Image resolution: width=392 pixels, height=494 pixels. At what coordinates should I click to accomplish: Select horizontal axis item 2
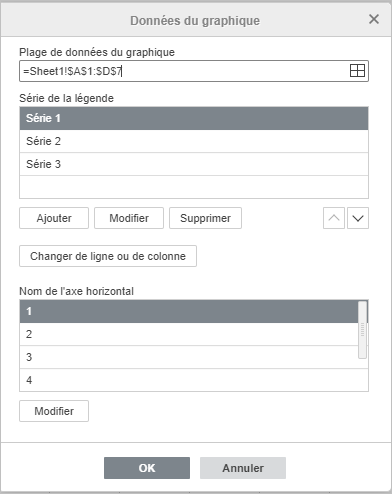click(x=189, y=334)
